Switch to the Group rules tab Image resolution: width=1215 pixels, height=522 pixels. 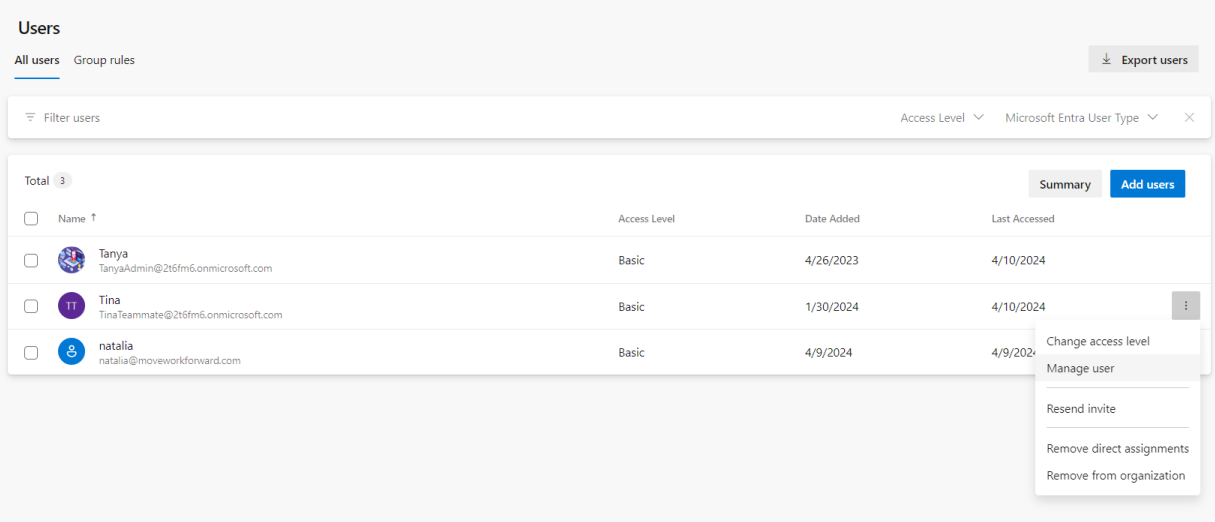coord(104,60)
